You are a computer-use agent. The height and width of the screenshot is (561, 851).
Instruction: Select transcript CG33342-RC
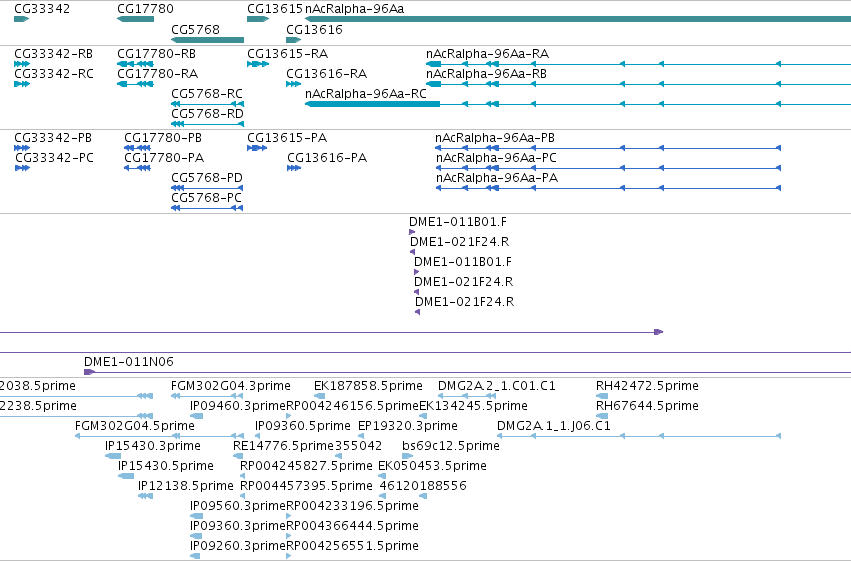22,84
